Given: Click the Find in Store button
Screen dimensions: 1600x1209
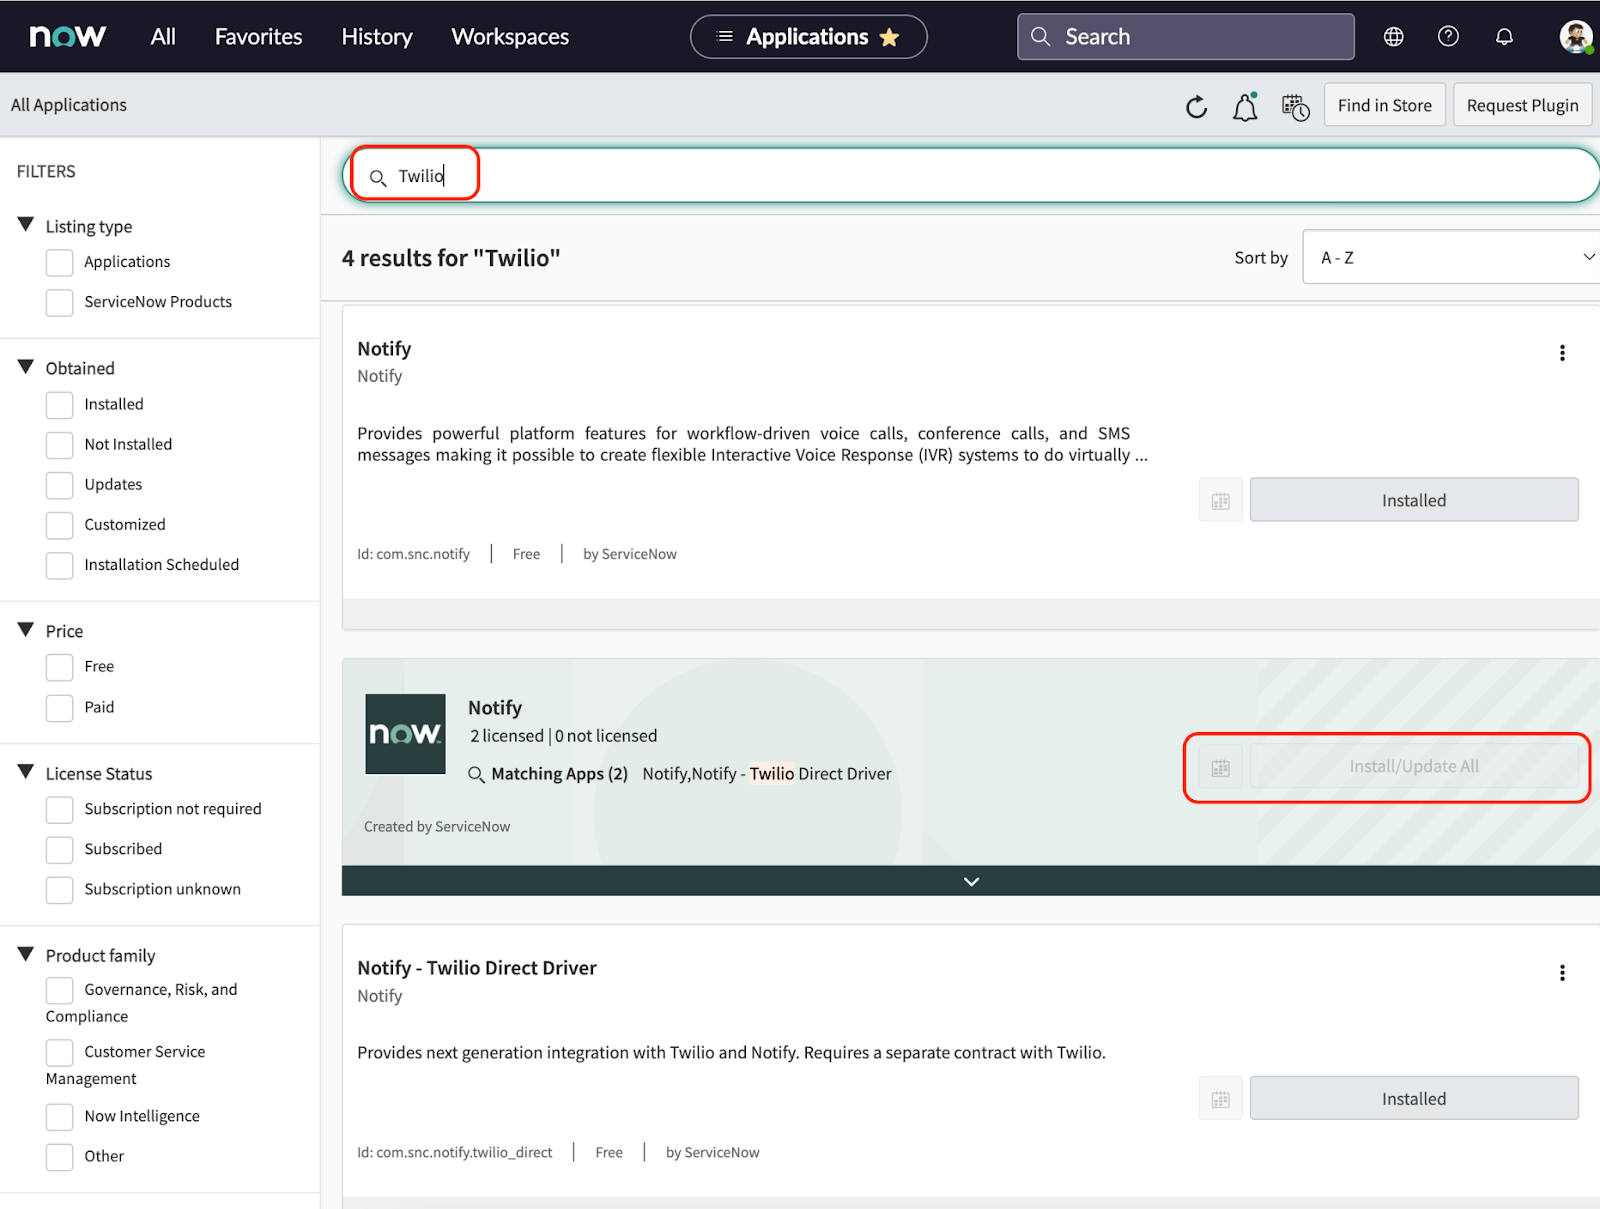Looking at the screenshot, I should (x=1384, y=104).
